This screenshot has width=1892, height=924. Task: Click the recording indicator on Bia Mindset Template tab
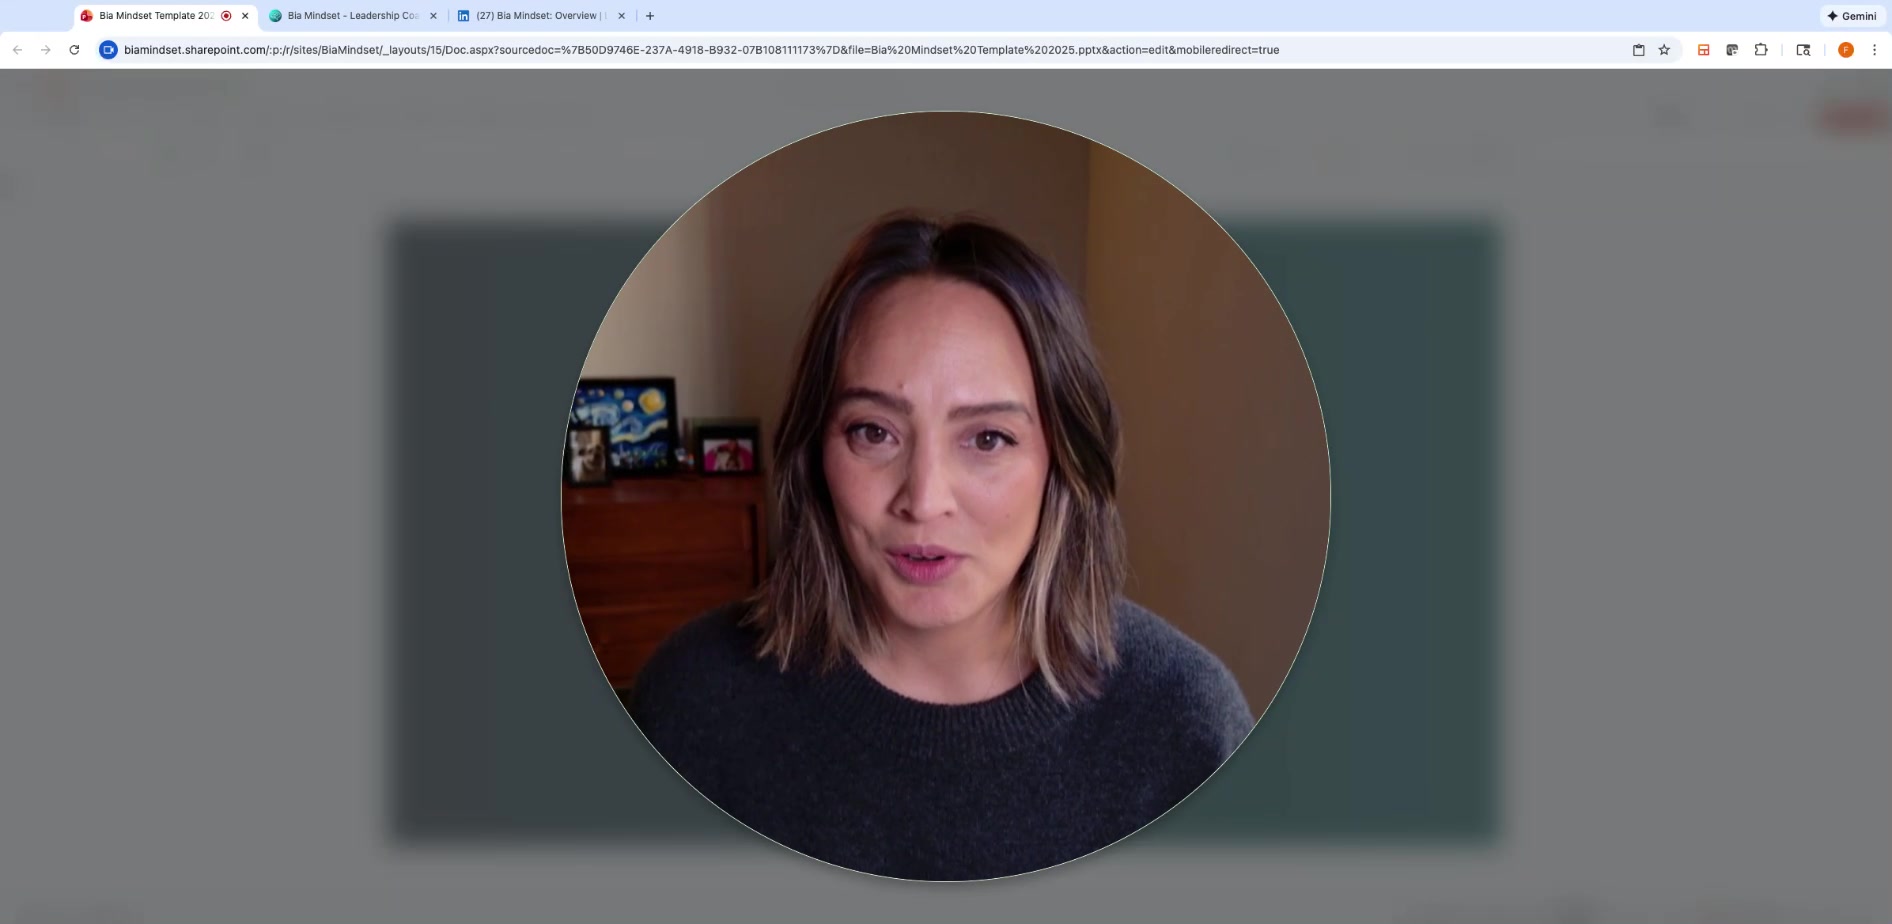(226, 16)
